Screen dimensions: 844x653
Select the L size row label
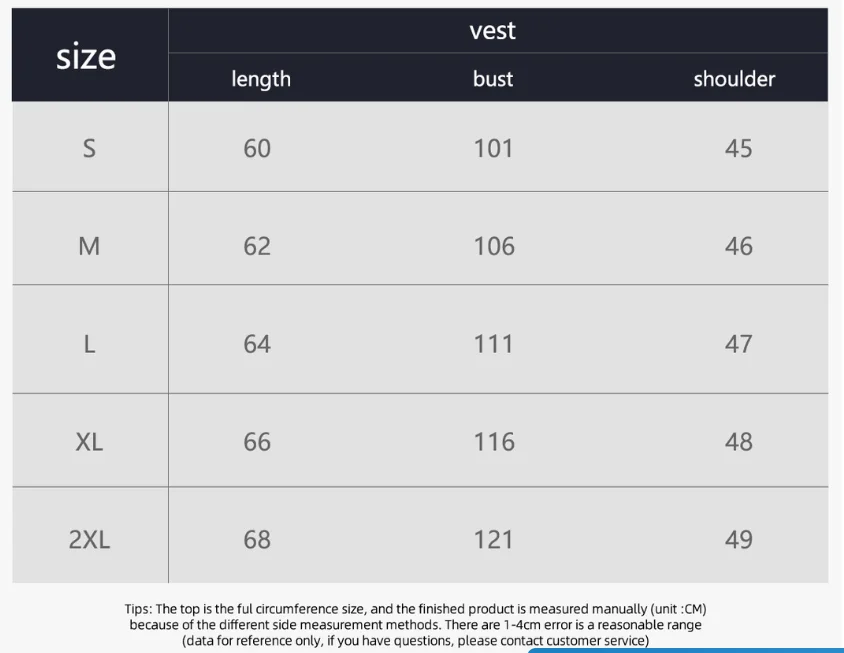(89, 344)
